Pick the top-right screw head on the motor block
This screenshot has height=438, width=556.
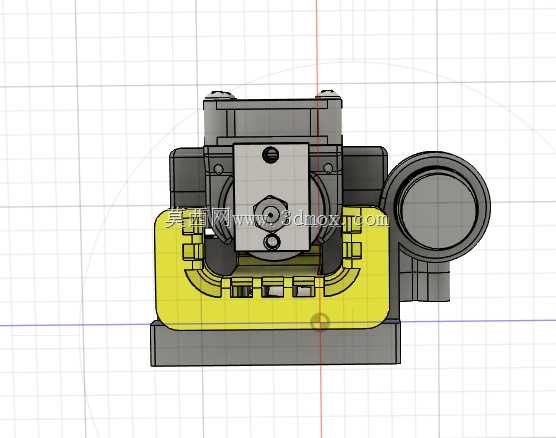pos(328,93)
